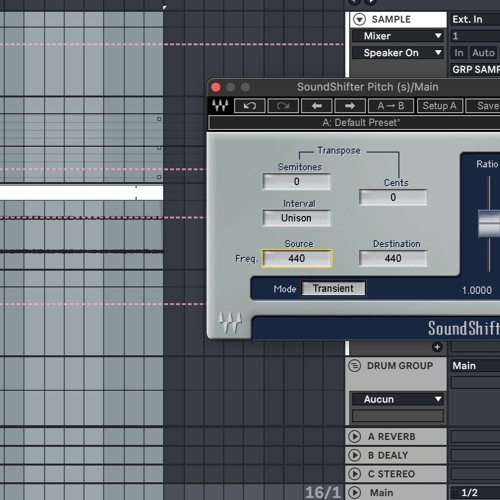This screenshot has height=500, width=500.
Task: Open the DRUM GROUP Main output chooser
Action: [475, 366]
